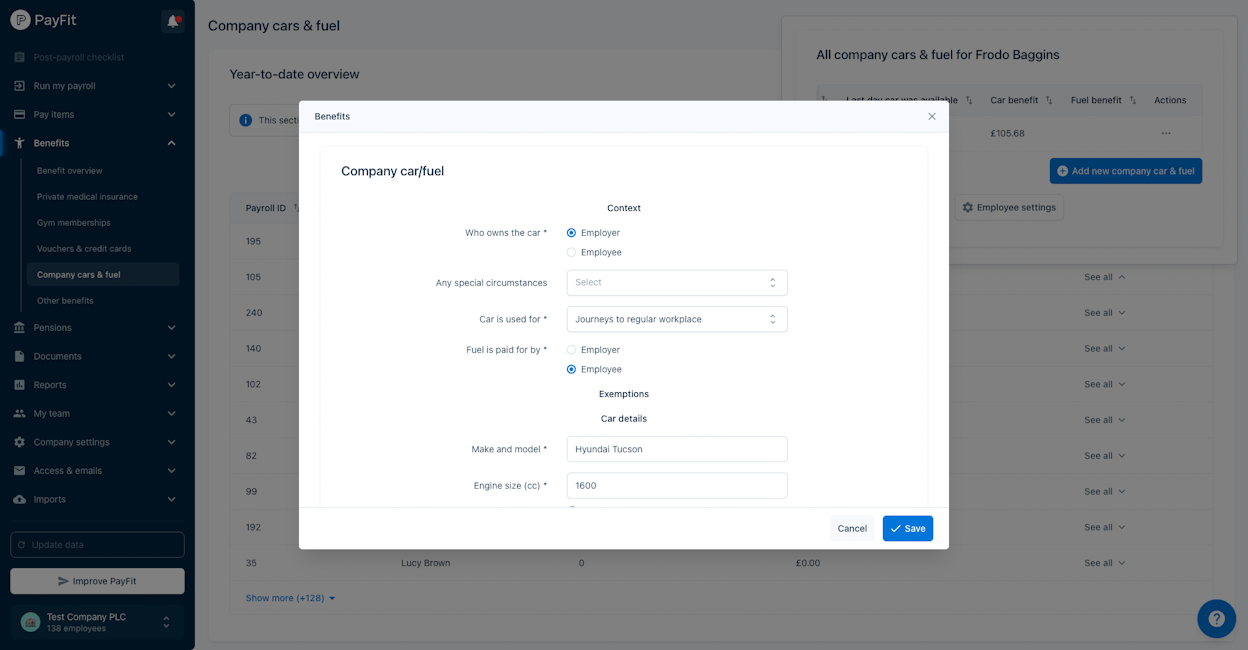Select Employee as car owner
The height and width of the screenshot is (650, 1248).
point(572,253)
